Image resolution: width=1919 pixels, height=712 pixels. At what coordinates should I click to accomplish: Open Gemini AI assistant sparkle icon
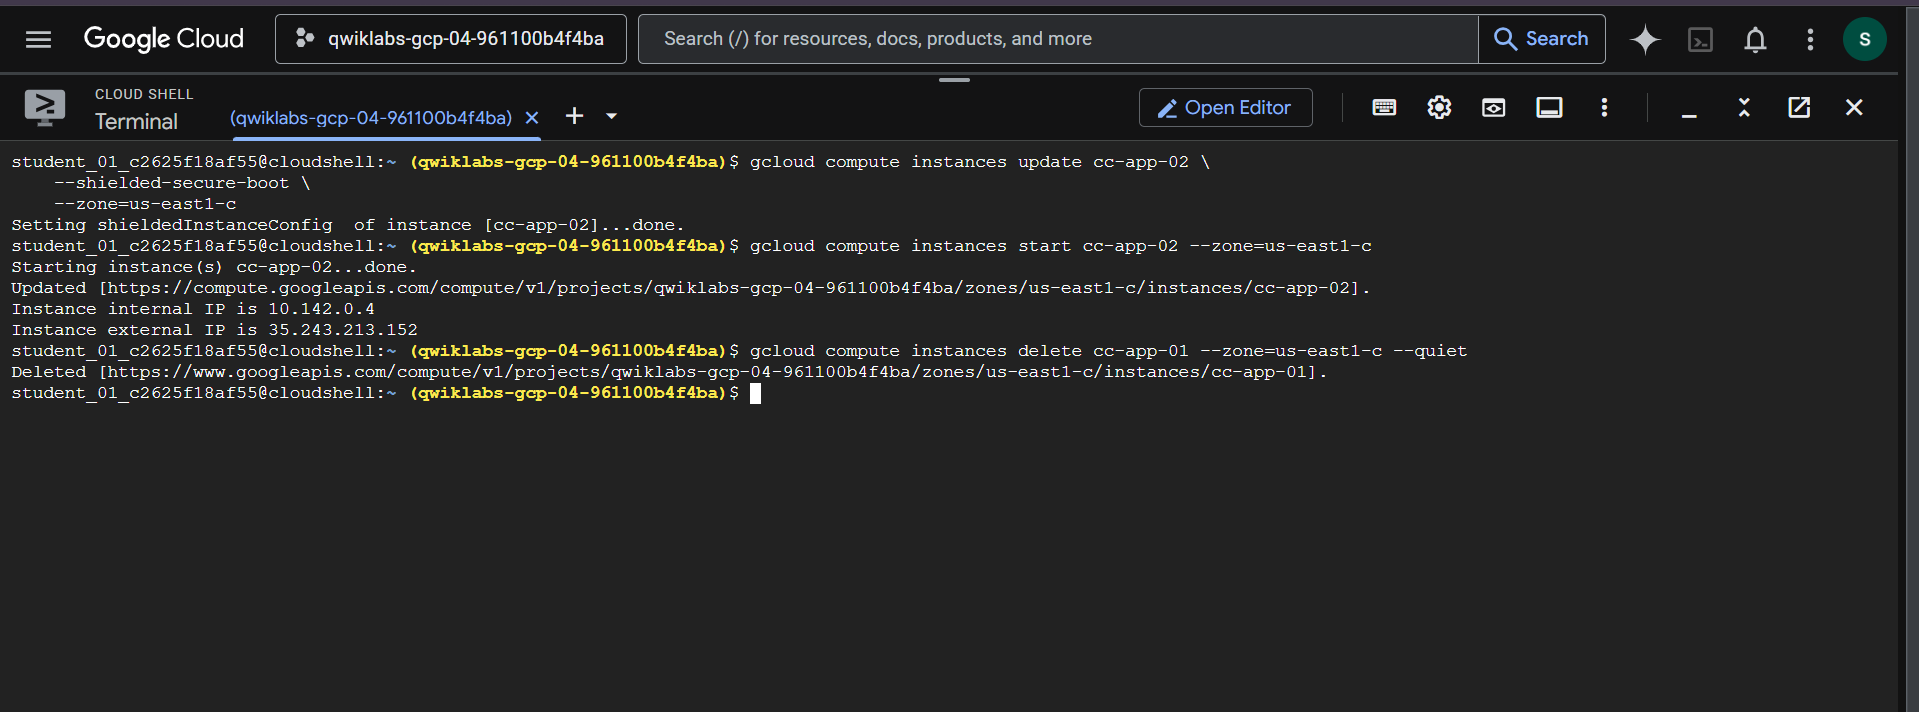click(x=1645, y=39)
